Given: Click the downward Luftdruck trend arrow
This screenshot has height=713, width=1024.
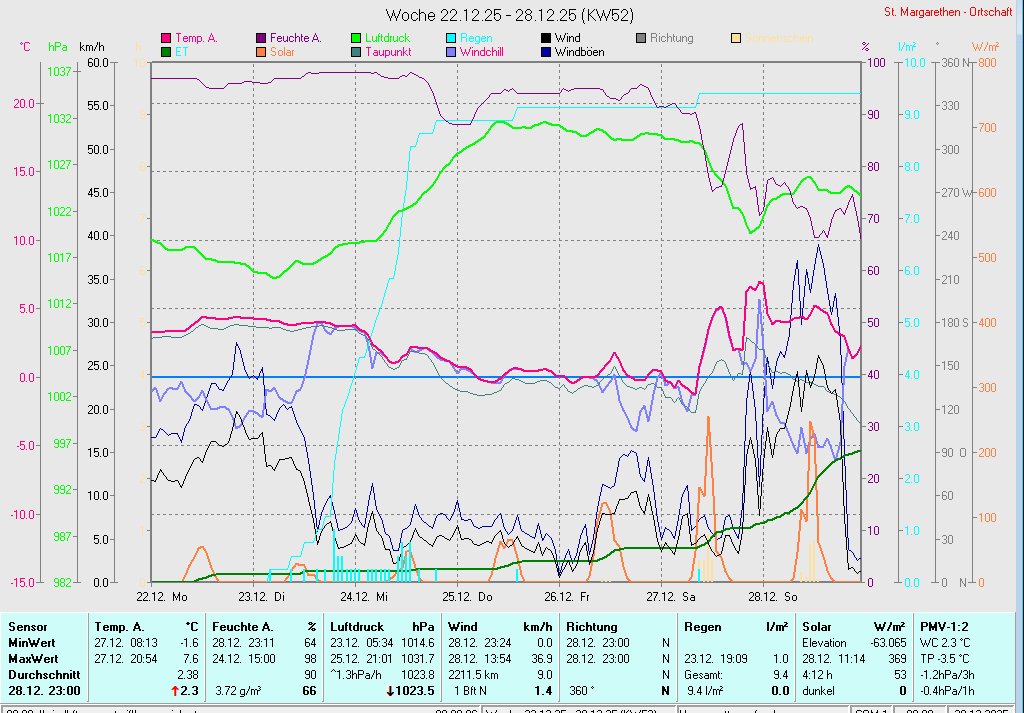Looking at the screenshot, I should pyautogui.click(x=389, y=691).
